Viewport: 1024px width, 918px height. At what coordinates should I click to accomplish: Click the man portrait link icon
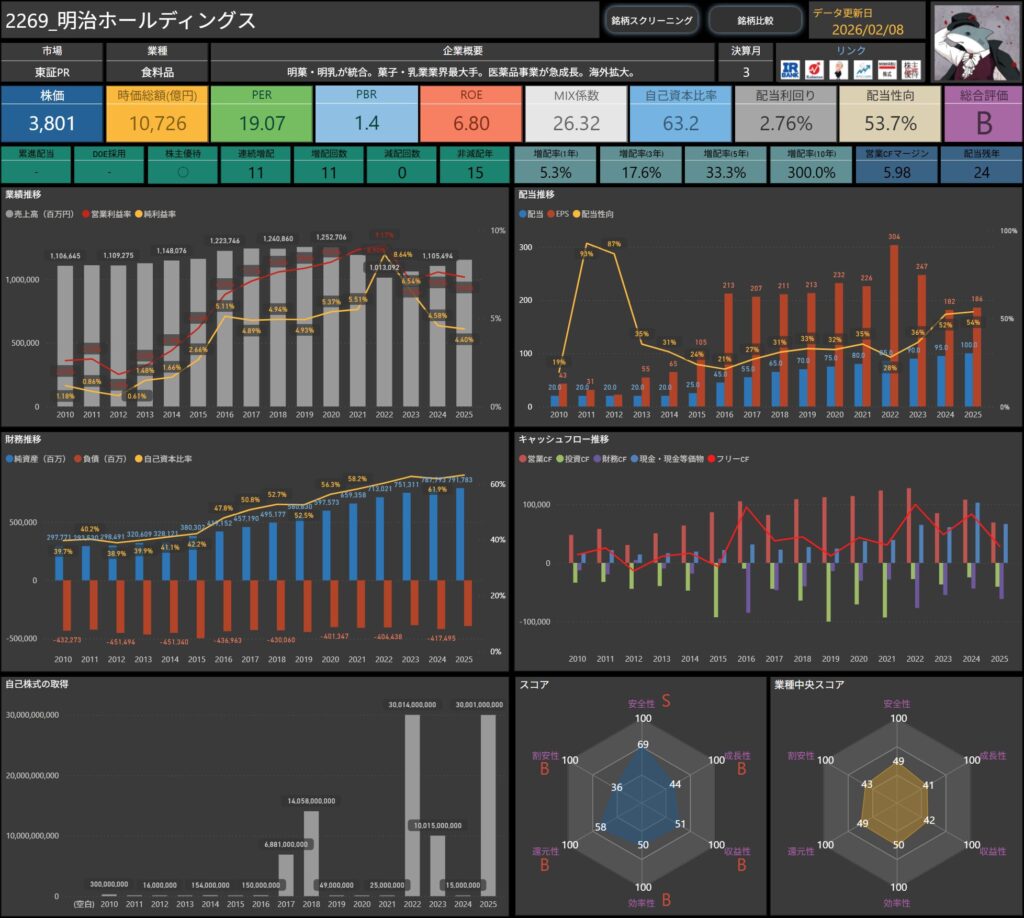click(839, 69)
